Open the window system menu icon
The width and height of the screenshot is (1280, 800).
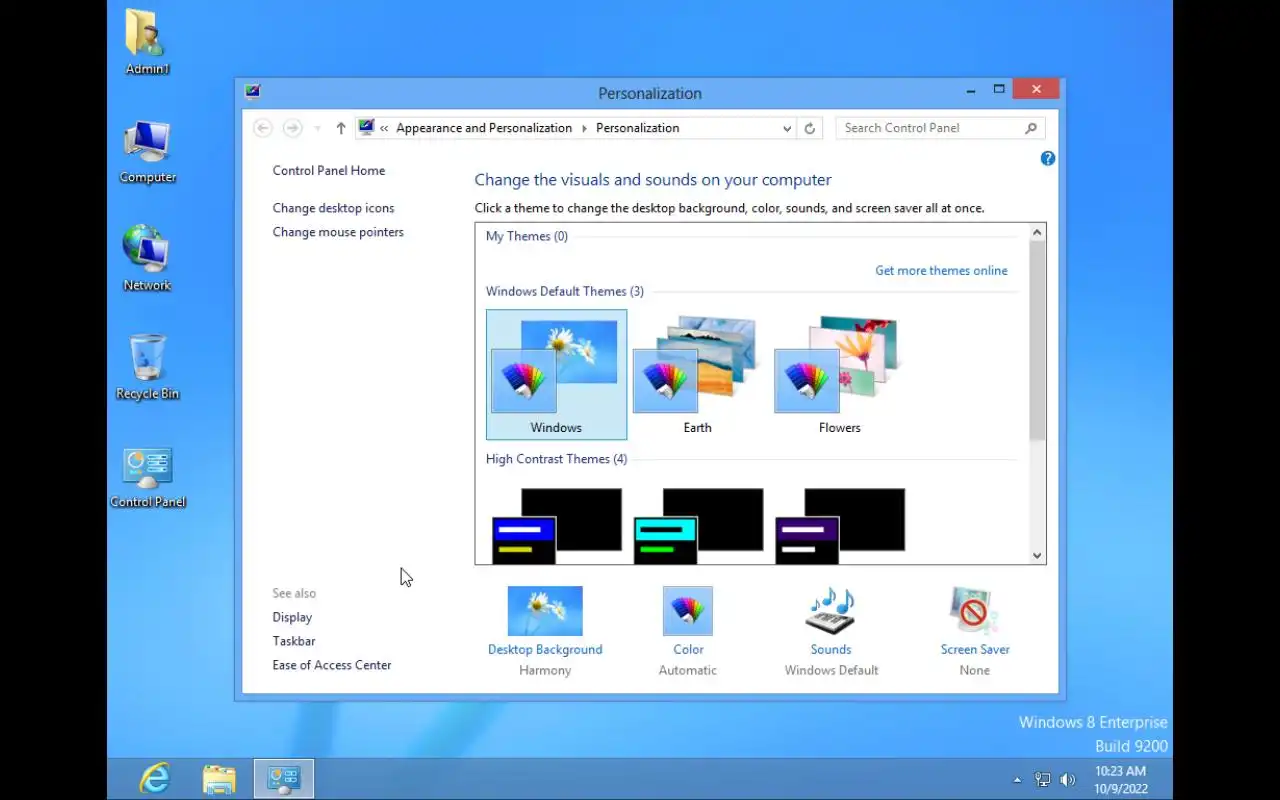click(x=252, y=91)
